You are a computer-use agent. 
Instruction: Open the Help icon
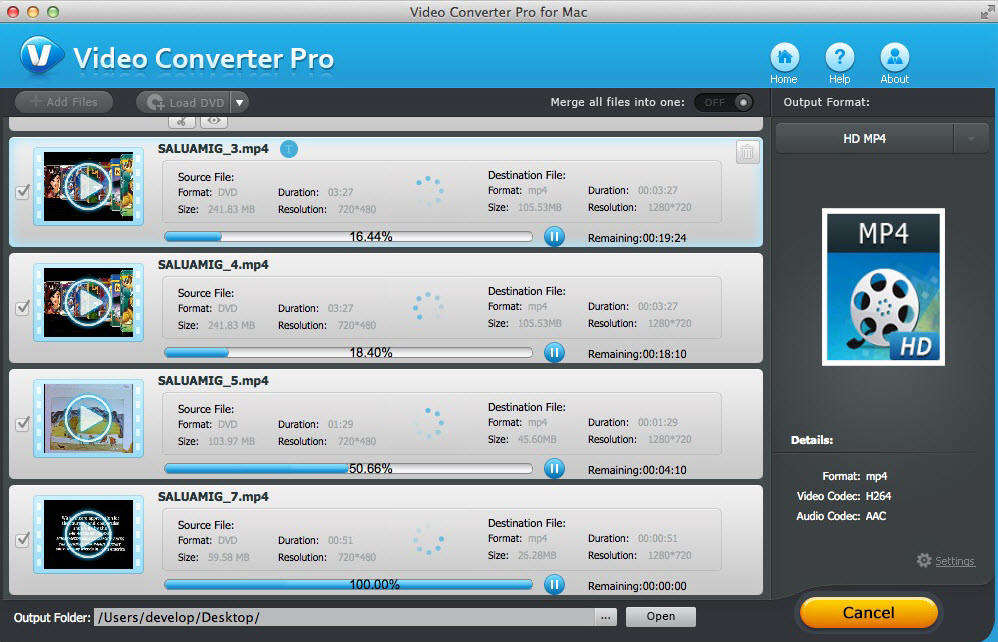coord(840,58)
